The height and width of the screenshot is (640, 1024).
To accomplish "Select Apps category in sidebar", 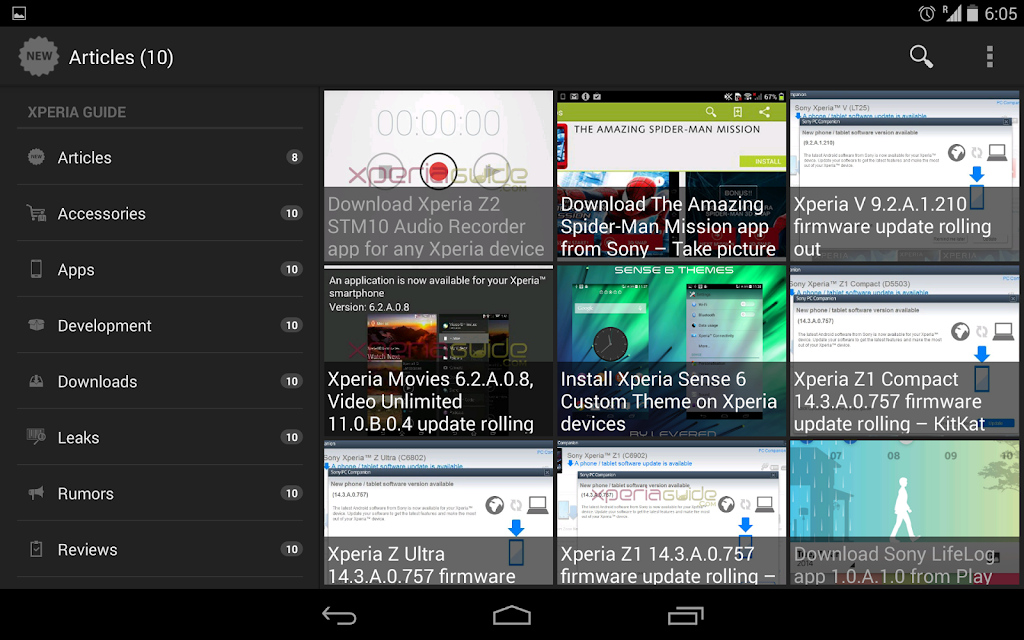I will [x=160, y=269].
